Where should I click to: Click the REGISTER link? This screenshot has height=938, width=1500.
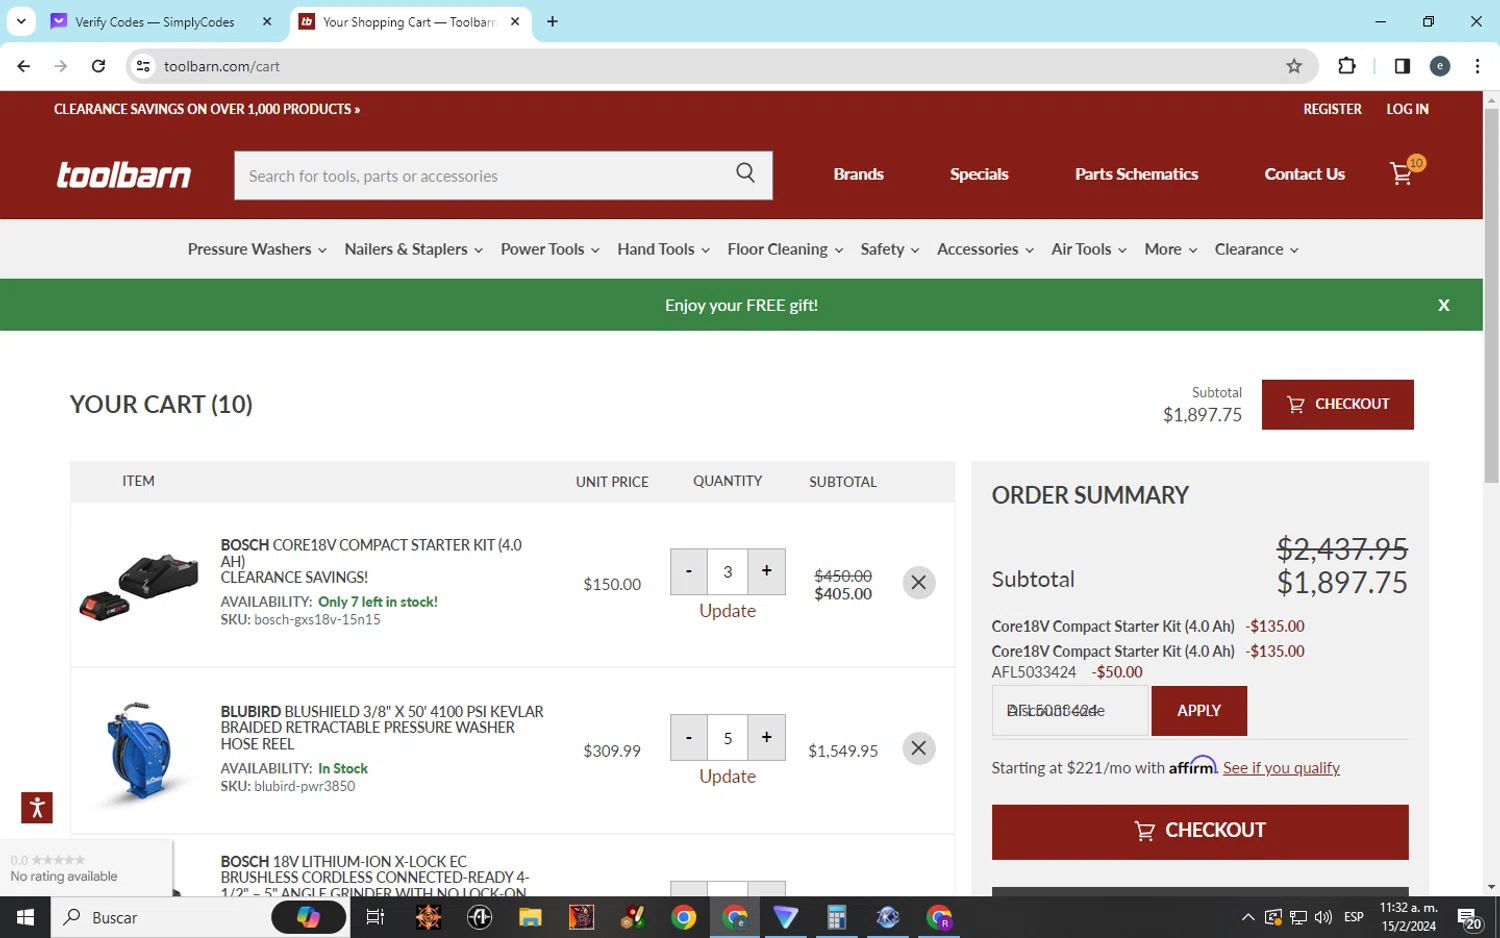[1332, 109]
